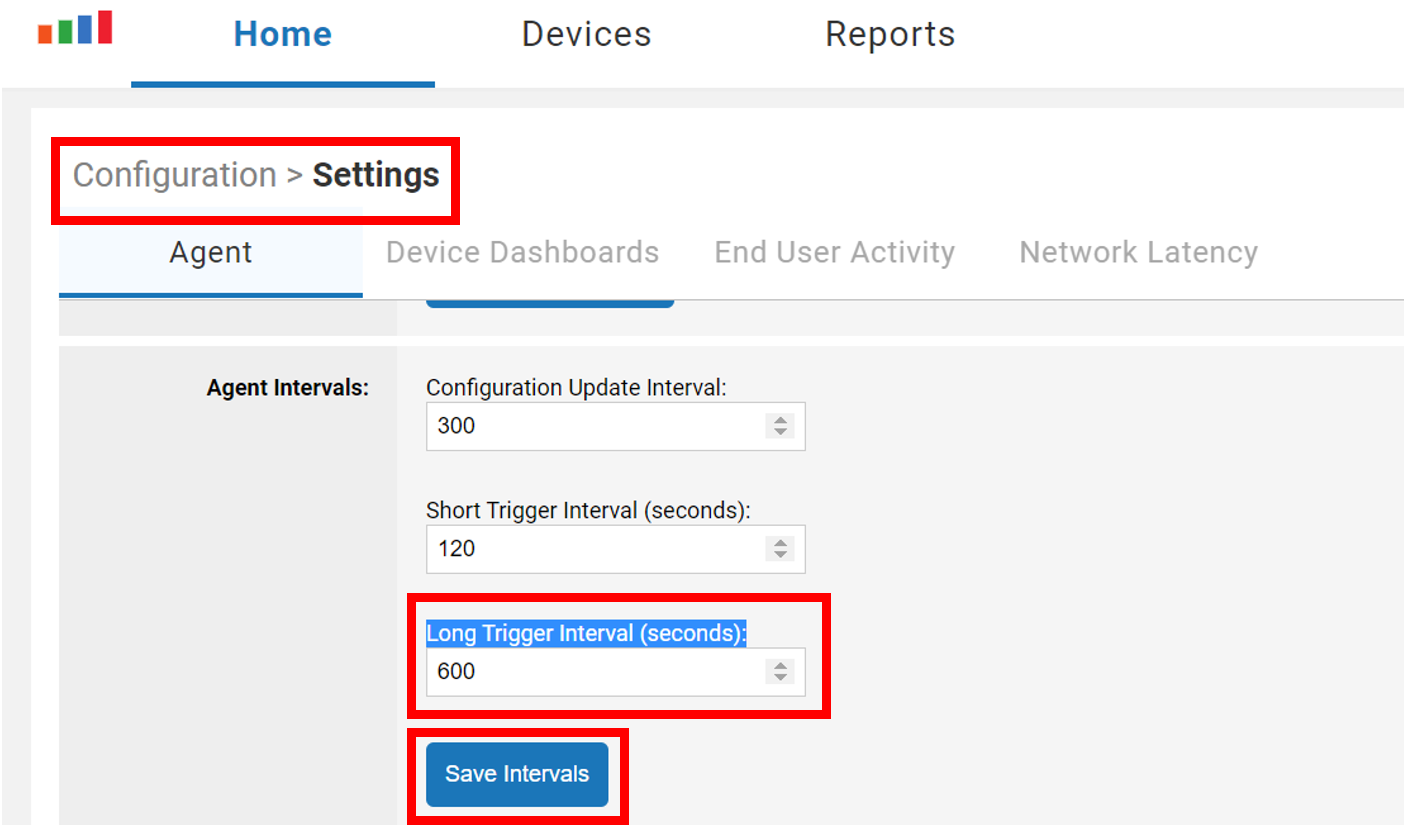
Task: Increase the Configuration Update Interval value
Action: [x=780, y=419]
